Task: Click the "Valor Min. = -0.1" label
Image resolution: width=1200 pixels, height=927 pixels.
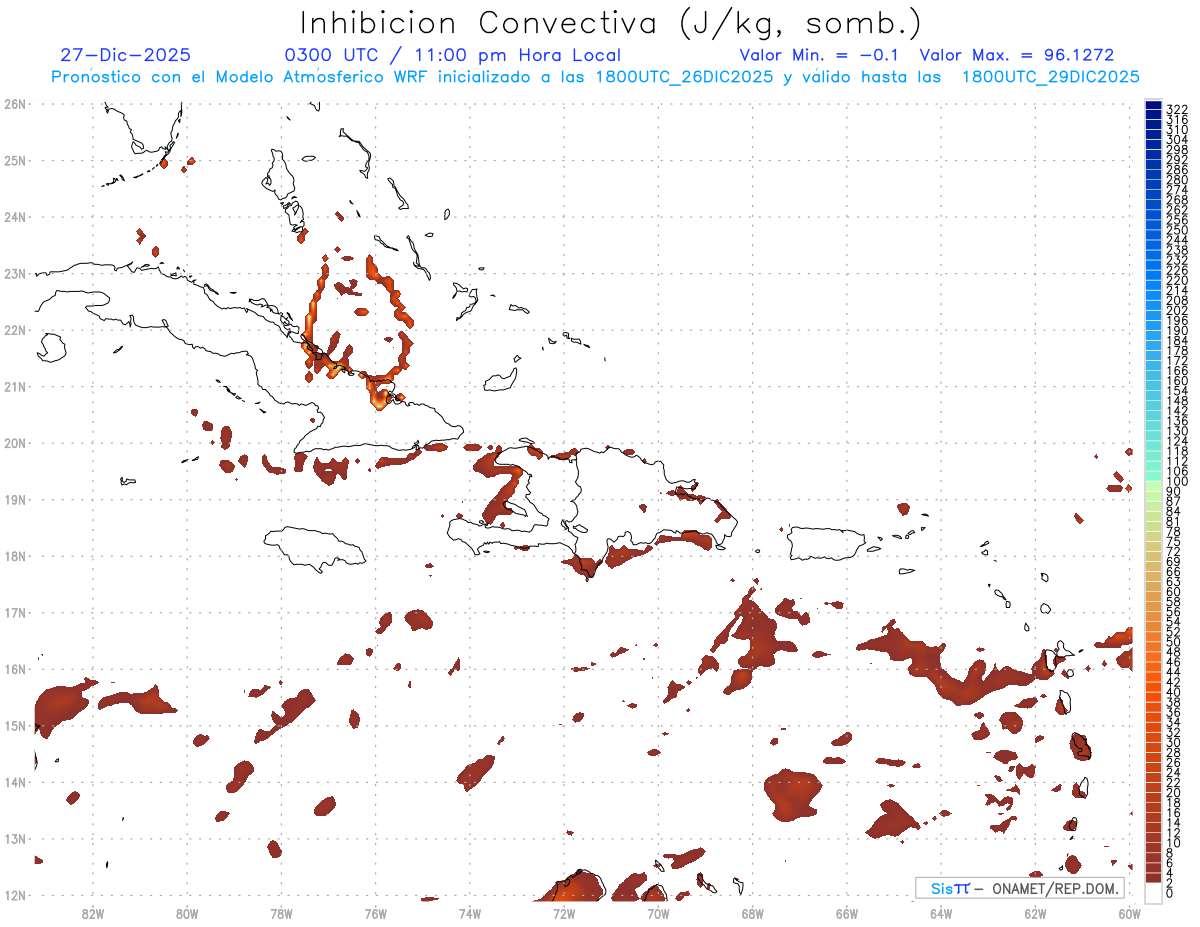Action: [821, 56]
